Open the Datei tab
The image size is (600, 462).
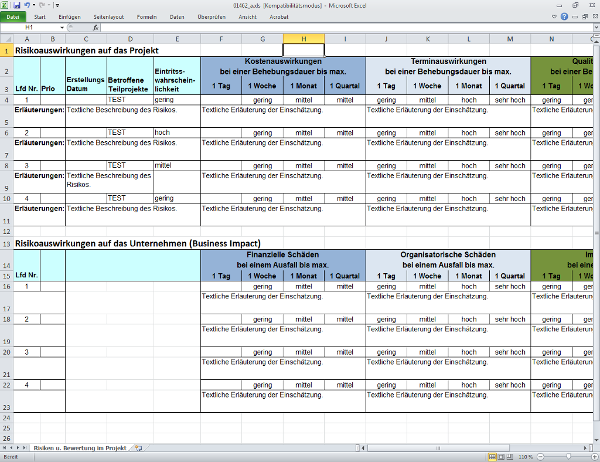tap(14, 18)
